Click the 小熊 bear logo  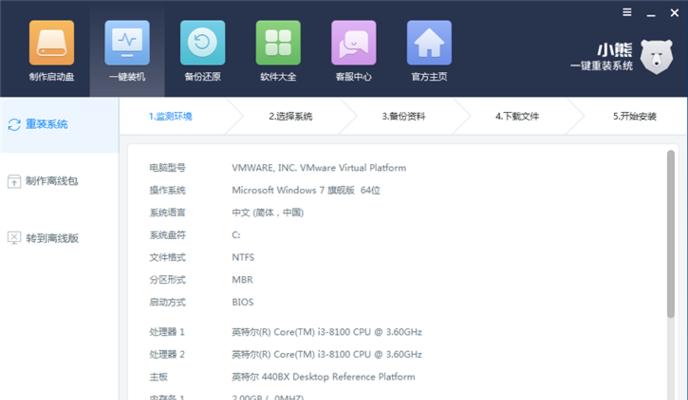point(656,57)
